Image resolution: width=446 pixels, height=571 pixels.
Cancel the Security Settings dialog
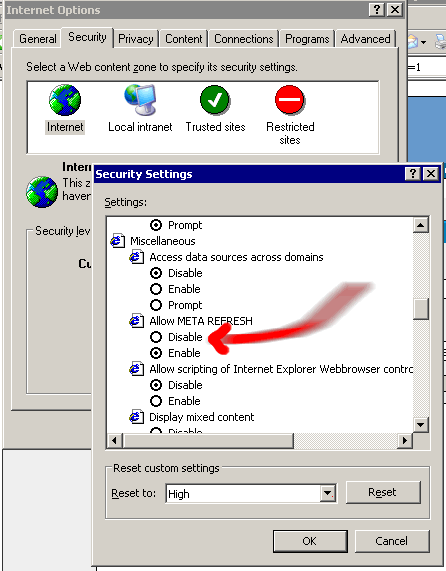point(392,541)
